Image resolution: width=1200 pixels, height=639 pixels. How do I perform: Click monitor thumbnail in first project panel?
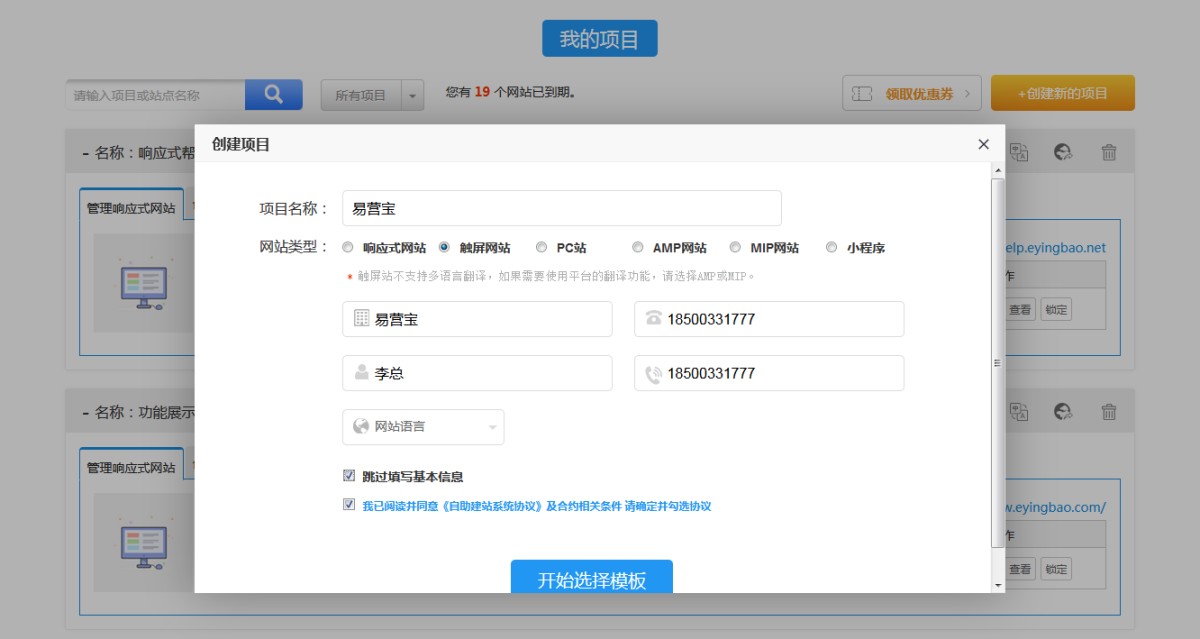coord(142,285)
